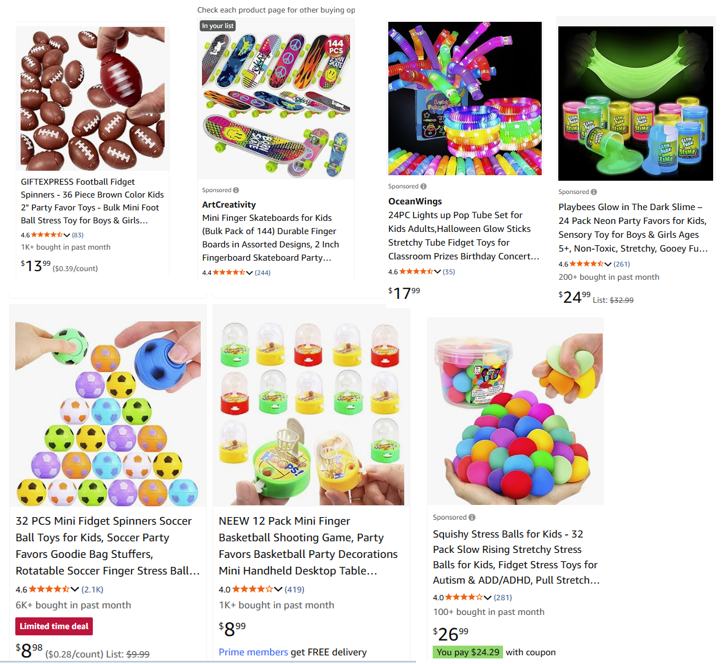Click the Prime members link
The image size is (726, 664).
click(x=253, y=652)
